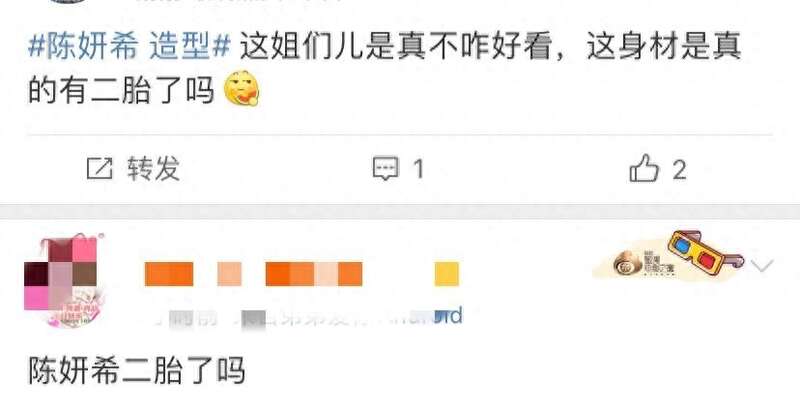Open the #陈妍希 造型# hashtag topic
The height and width of the screenshot is (407, 800).
(130, 46)
